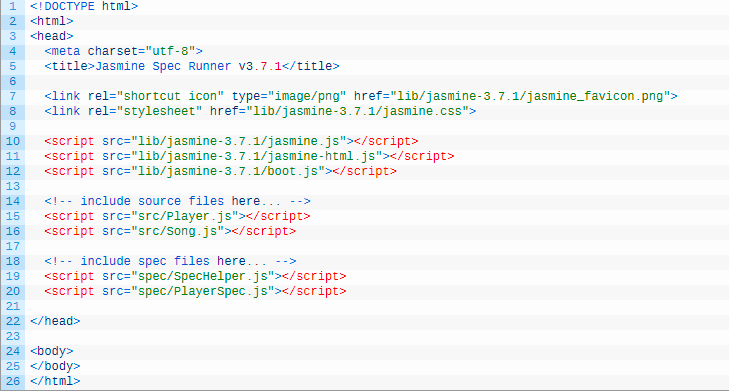This screenshot has height=391, width=729.
Task: Click the src/Song.js script path
Action: [x=181, y=231]
